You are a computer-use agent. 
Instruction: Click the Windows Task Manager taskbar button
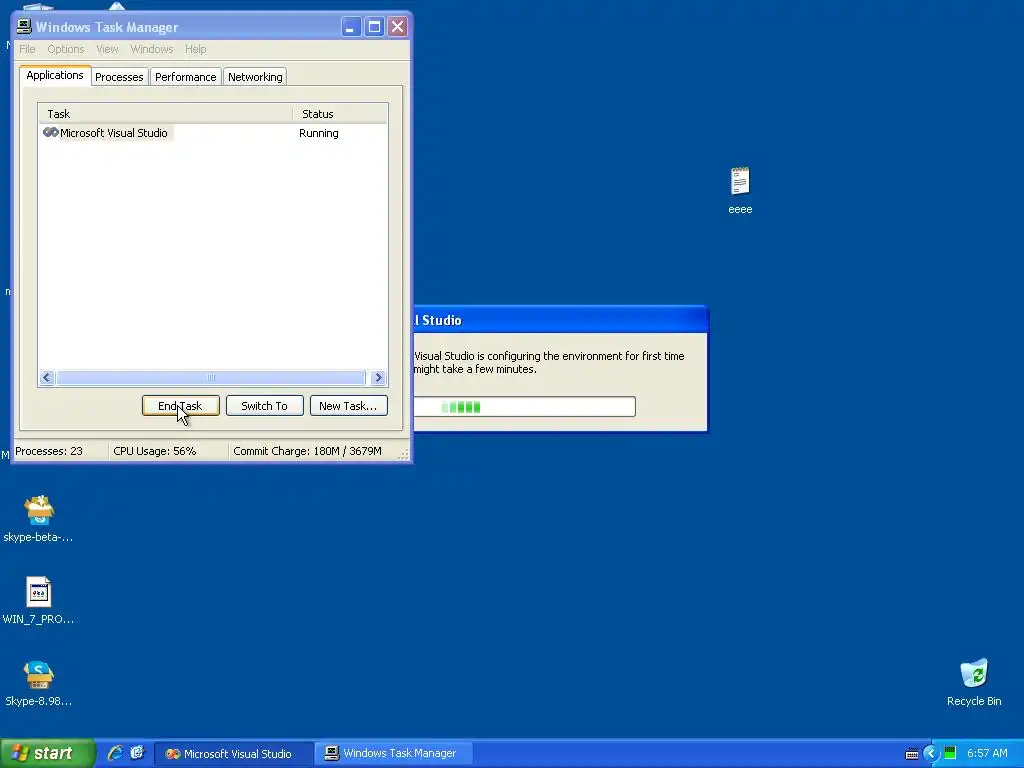(394, 754)
